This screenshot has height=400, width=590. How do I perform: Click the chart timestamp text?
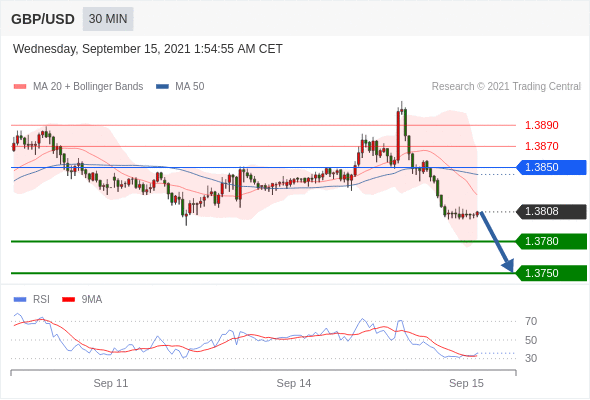tap(148, 49)
